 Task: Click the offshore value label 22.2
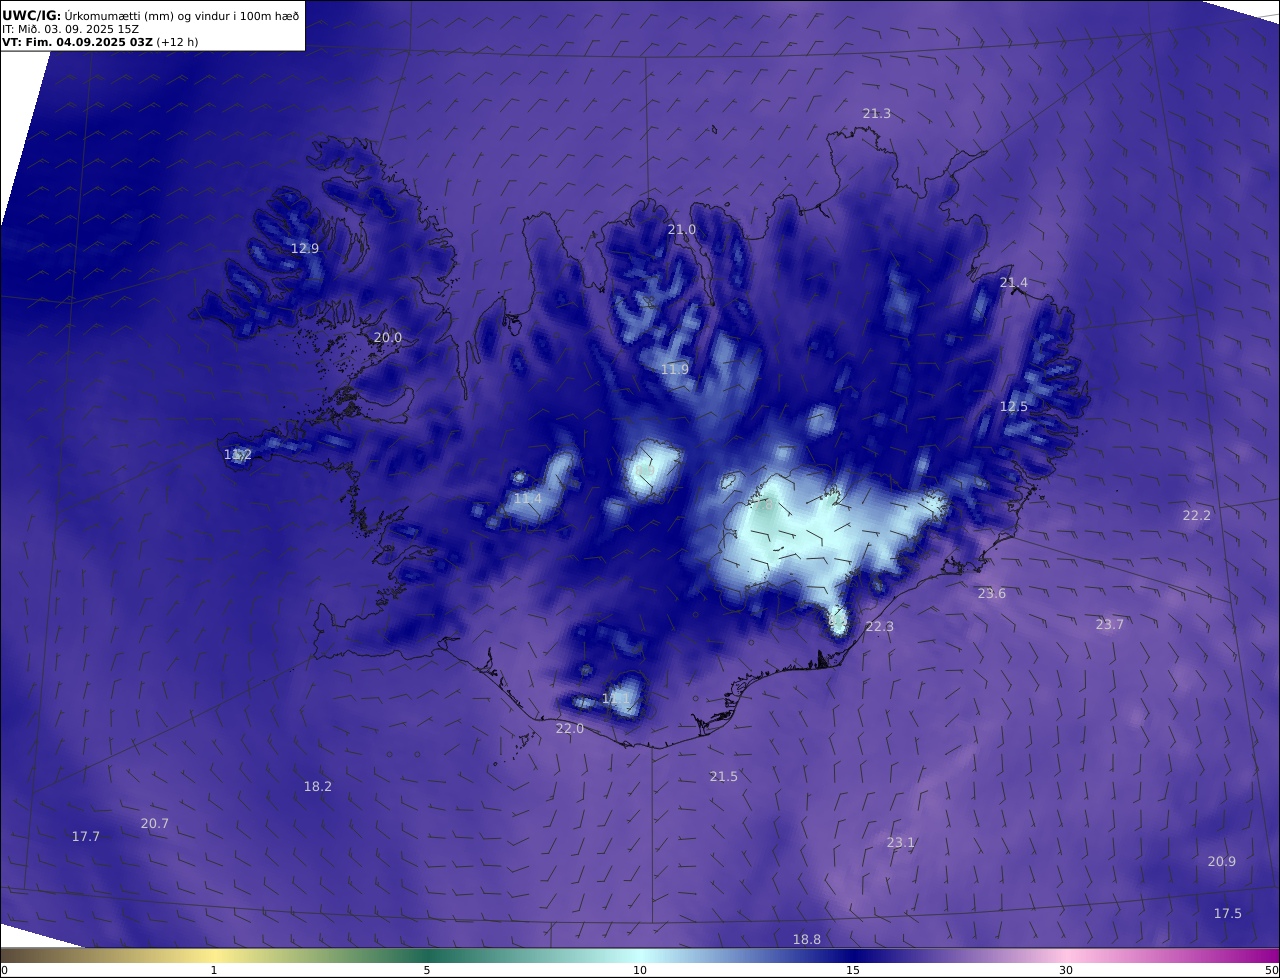[x=1197, y=516]
